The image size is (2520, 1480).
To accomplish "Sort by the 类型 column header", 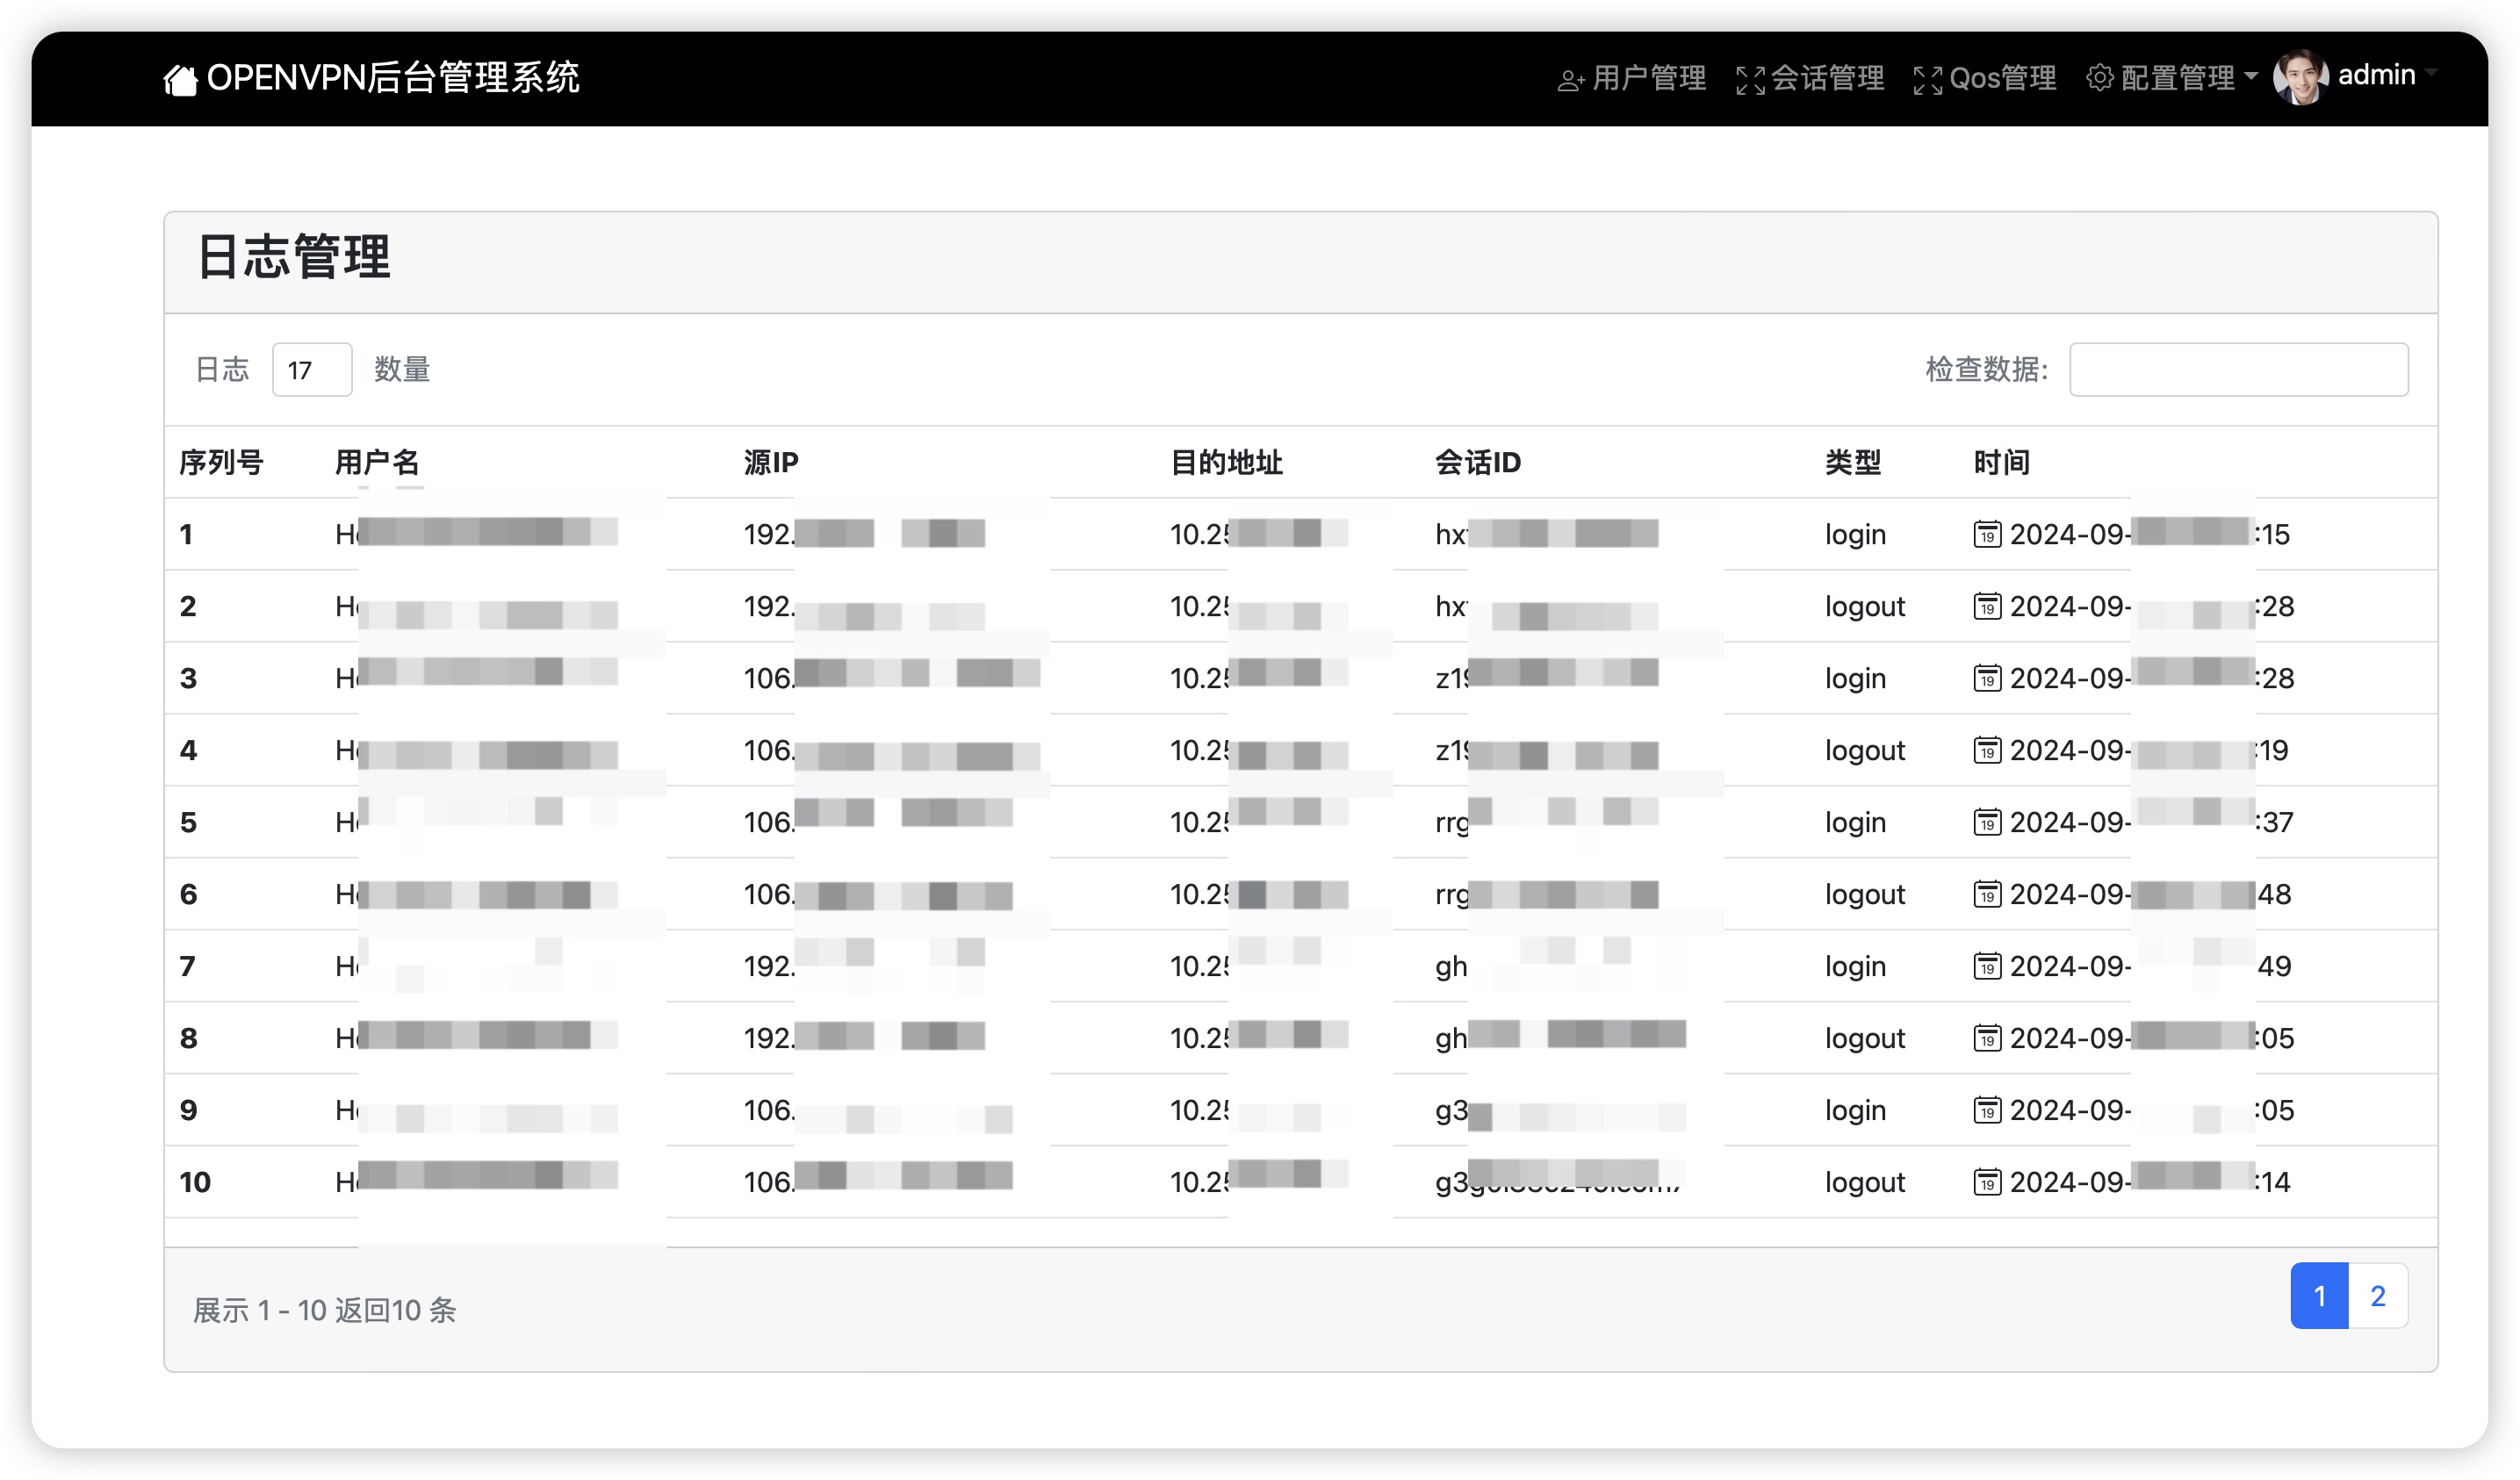I will [1852, 462].
